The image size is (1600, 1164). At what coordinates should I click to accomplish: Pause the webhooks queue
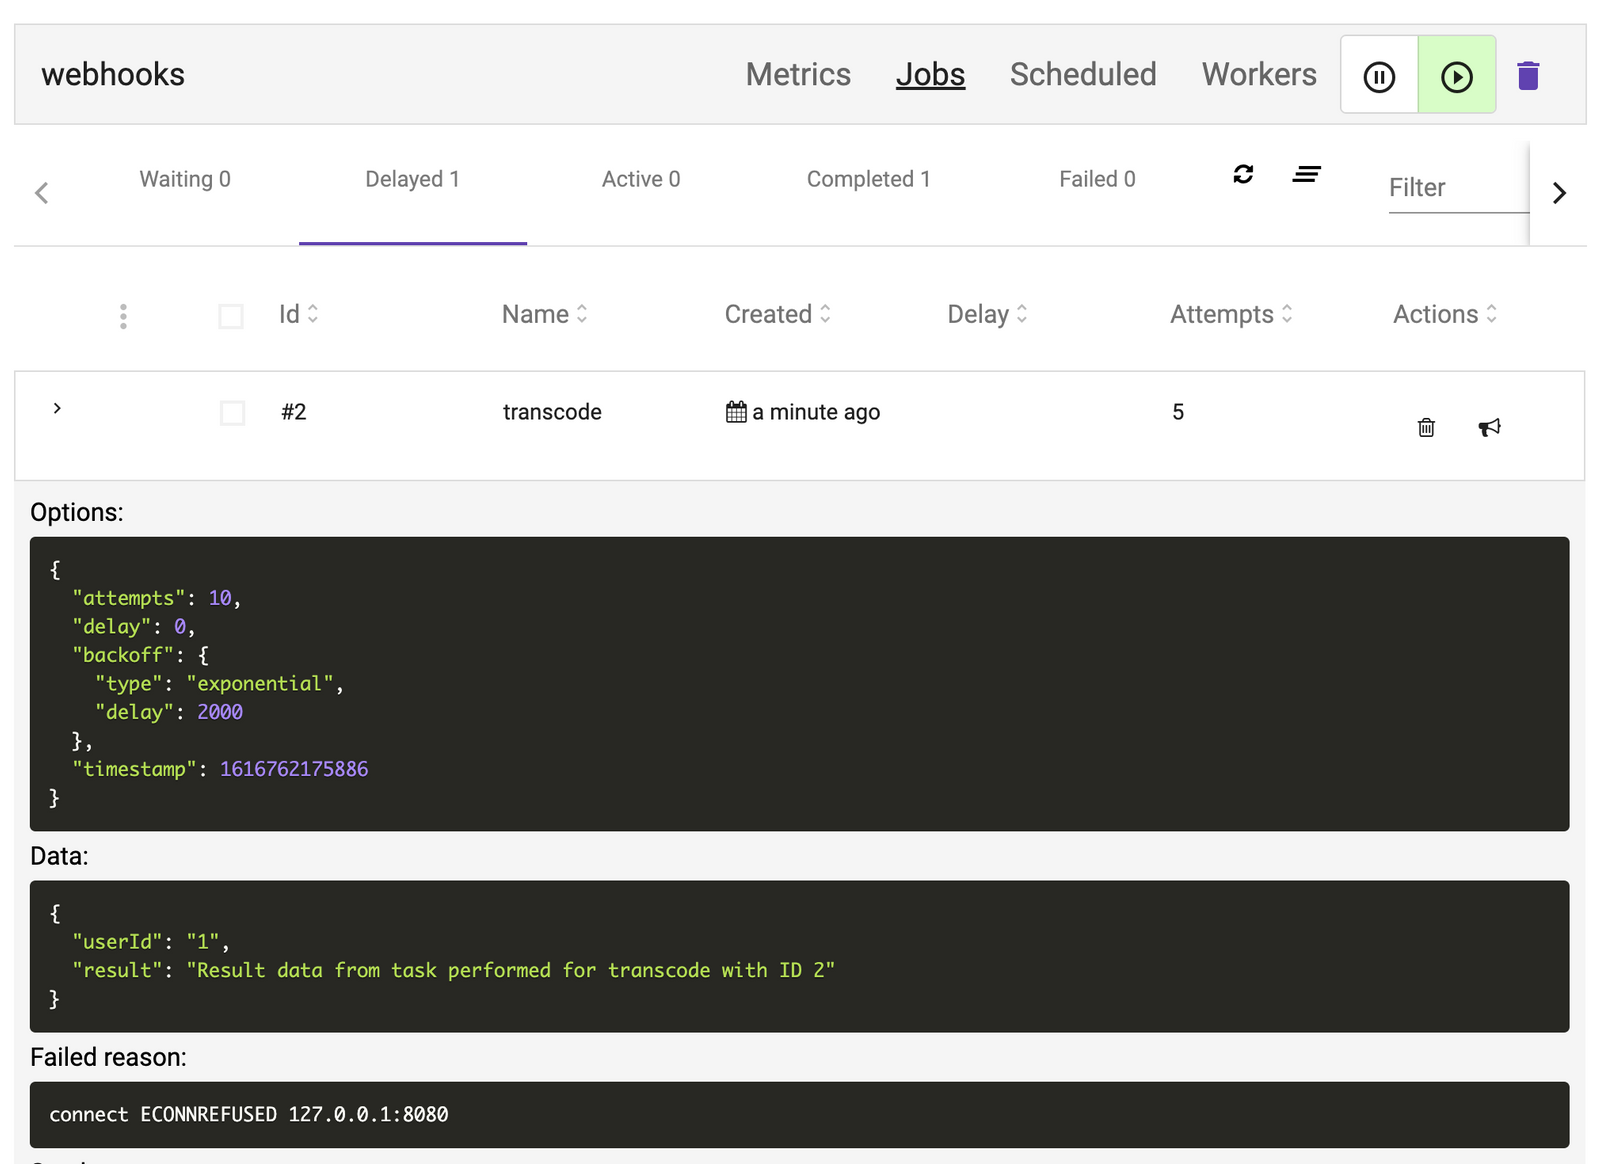point(1379,74)
